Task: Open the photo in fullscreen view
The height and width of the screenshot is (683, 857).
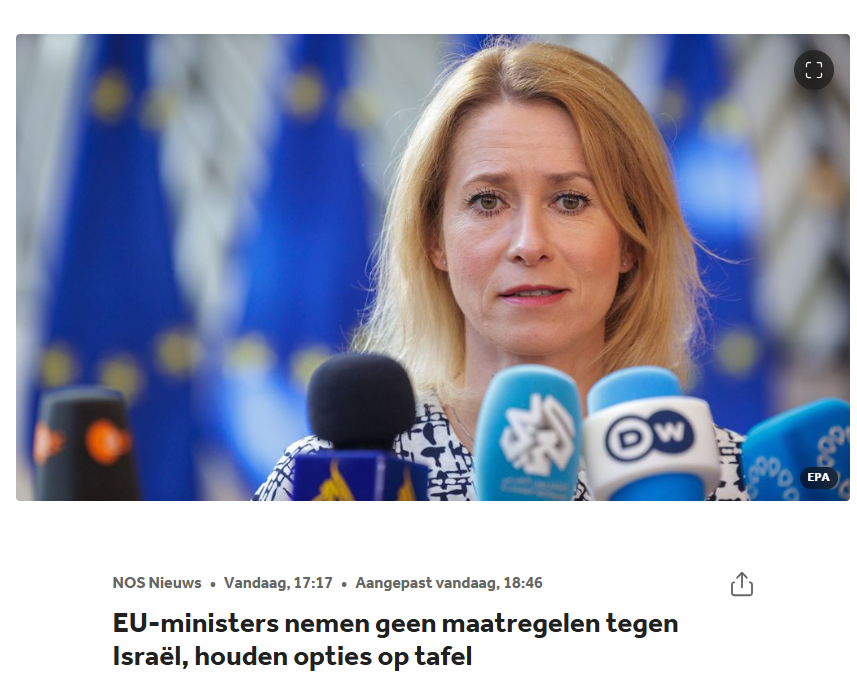Action: click(x=813, y=70)
